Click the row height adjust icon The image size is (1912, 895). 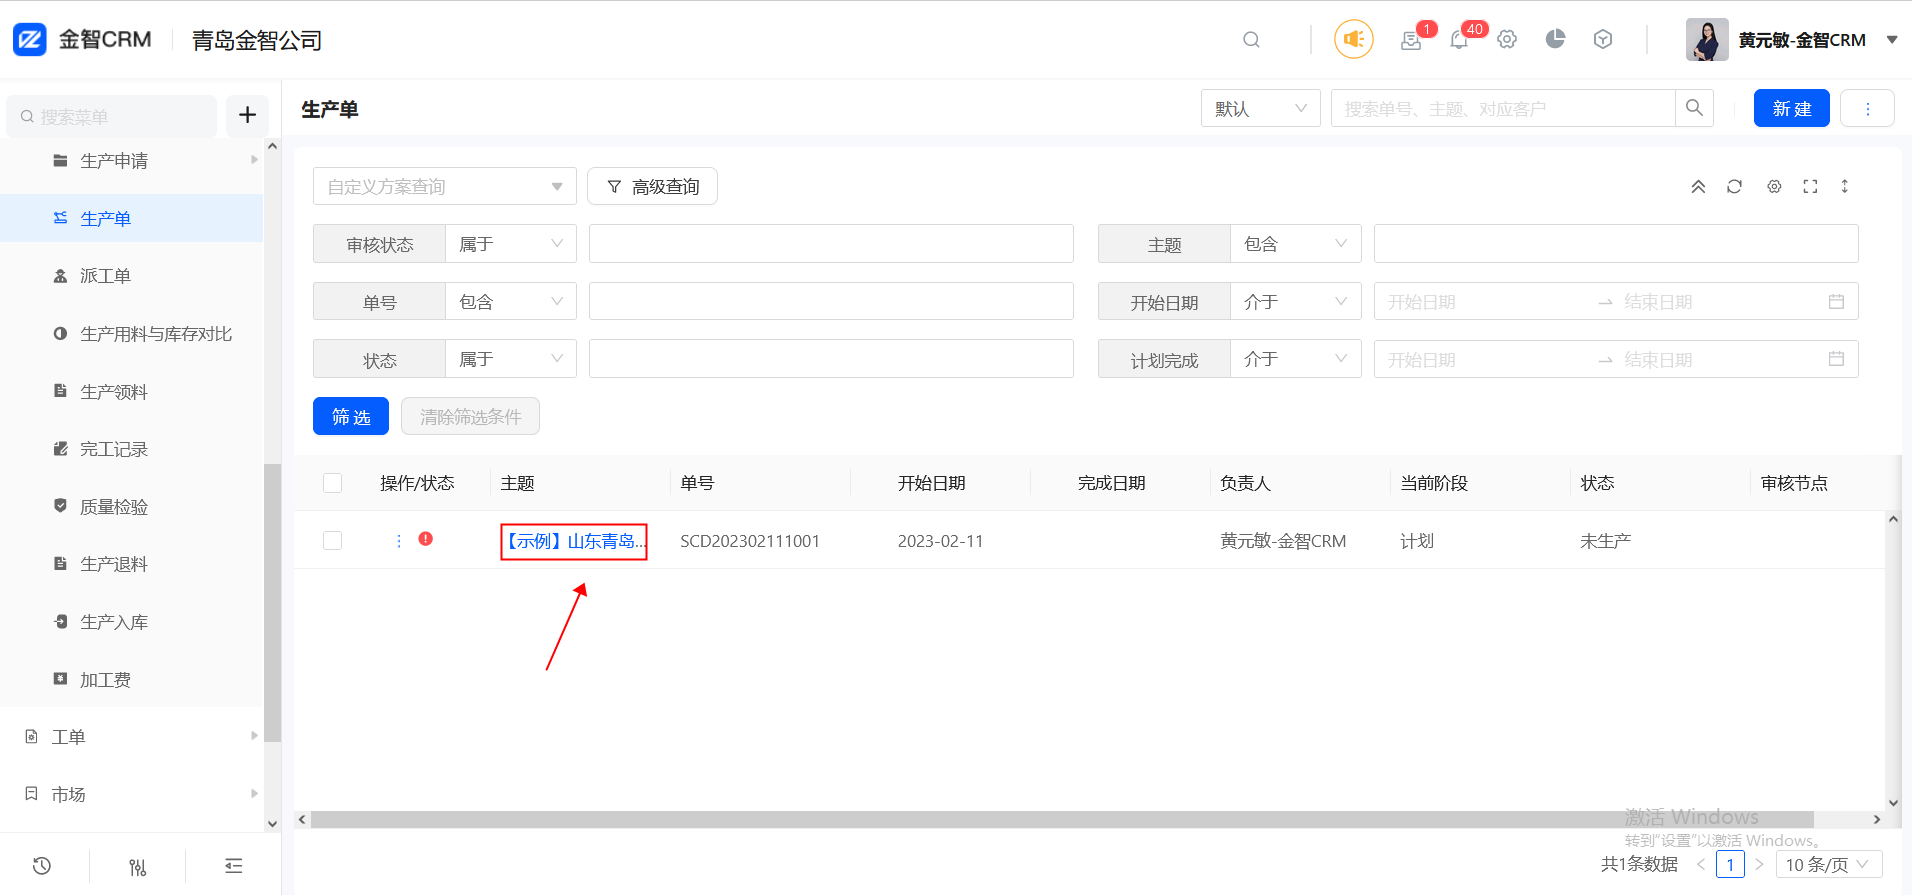click(1845, 187)
